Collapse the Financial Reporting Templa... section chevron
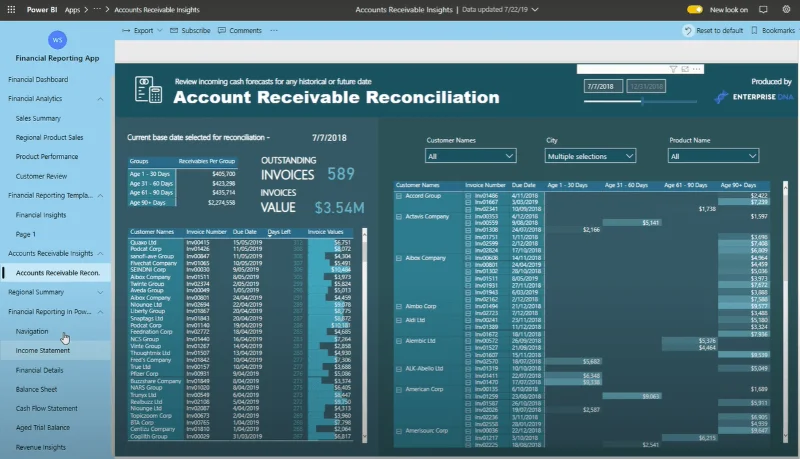This screenshot has width=800, height=459. (101, 195)
